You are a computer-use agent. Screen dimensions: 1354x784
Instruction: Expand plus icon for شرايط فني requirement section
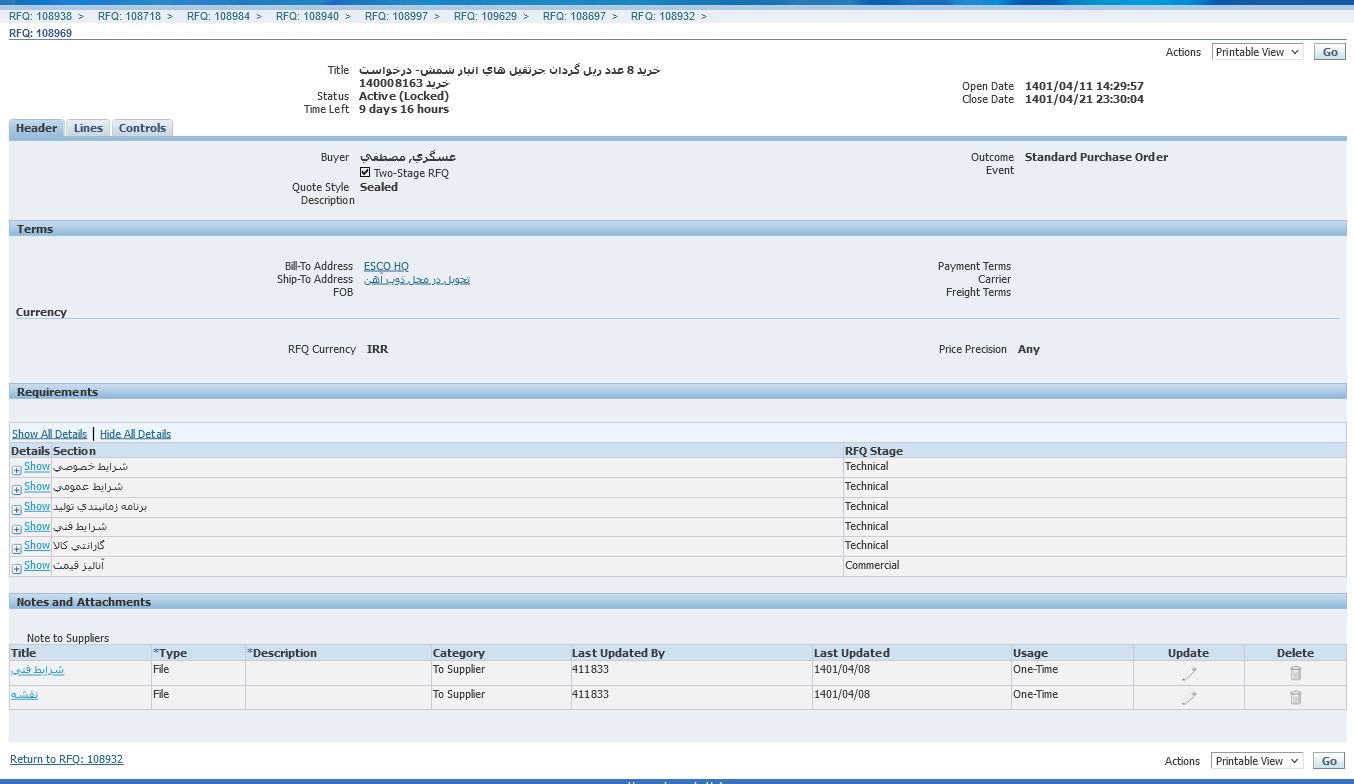[x=17, y=530]
